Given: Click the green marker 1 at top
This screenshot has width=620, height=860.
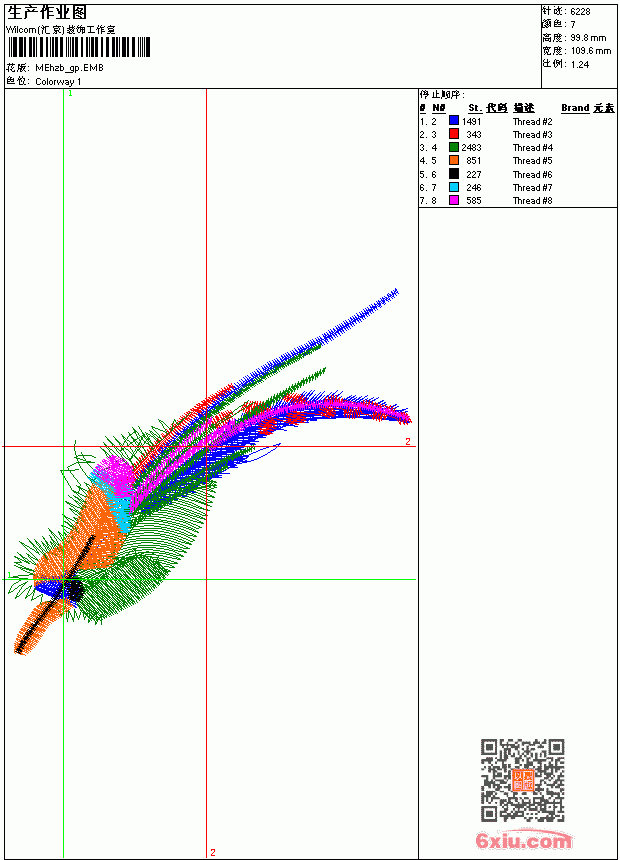Looking at the screenshot, I should click(x=70, y=93).
